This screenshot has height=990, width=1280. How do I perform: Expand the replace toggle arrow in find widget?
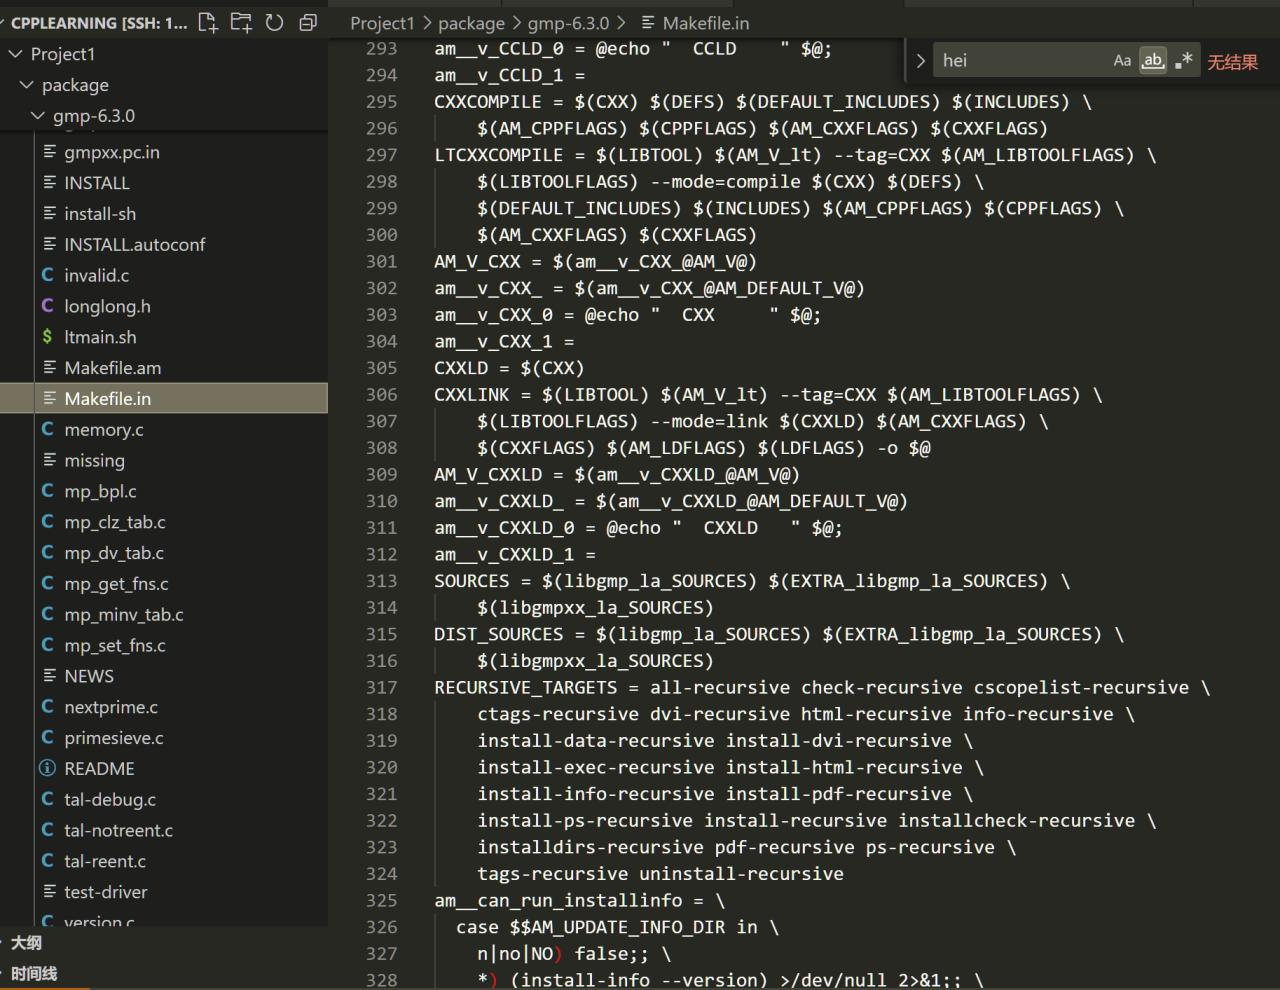click(x=920, y=61)
